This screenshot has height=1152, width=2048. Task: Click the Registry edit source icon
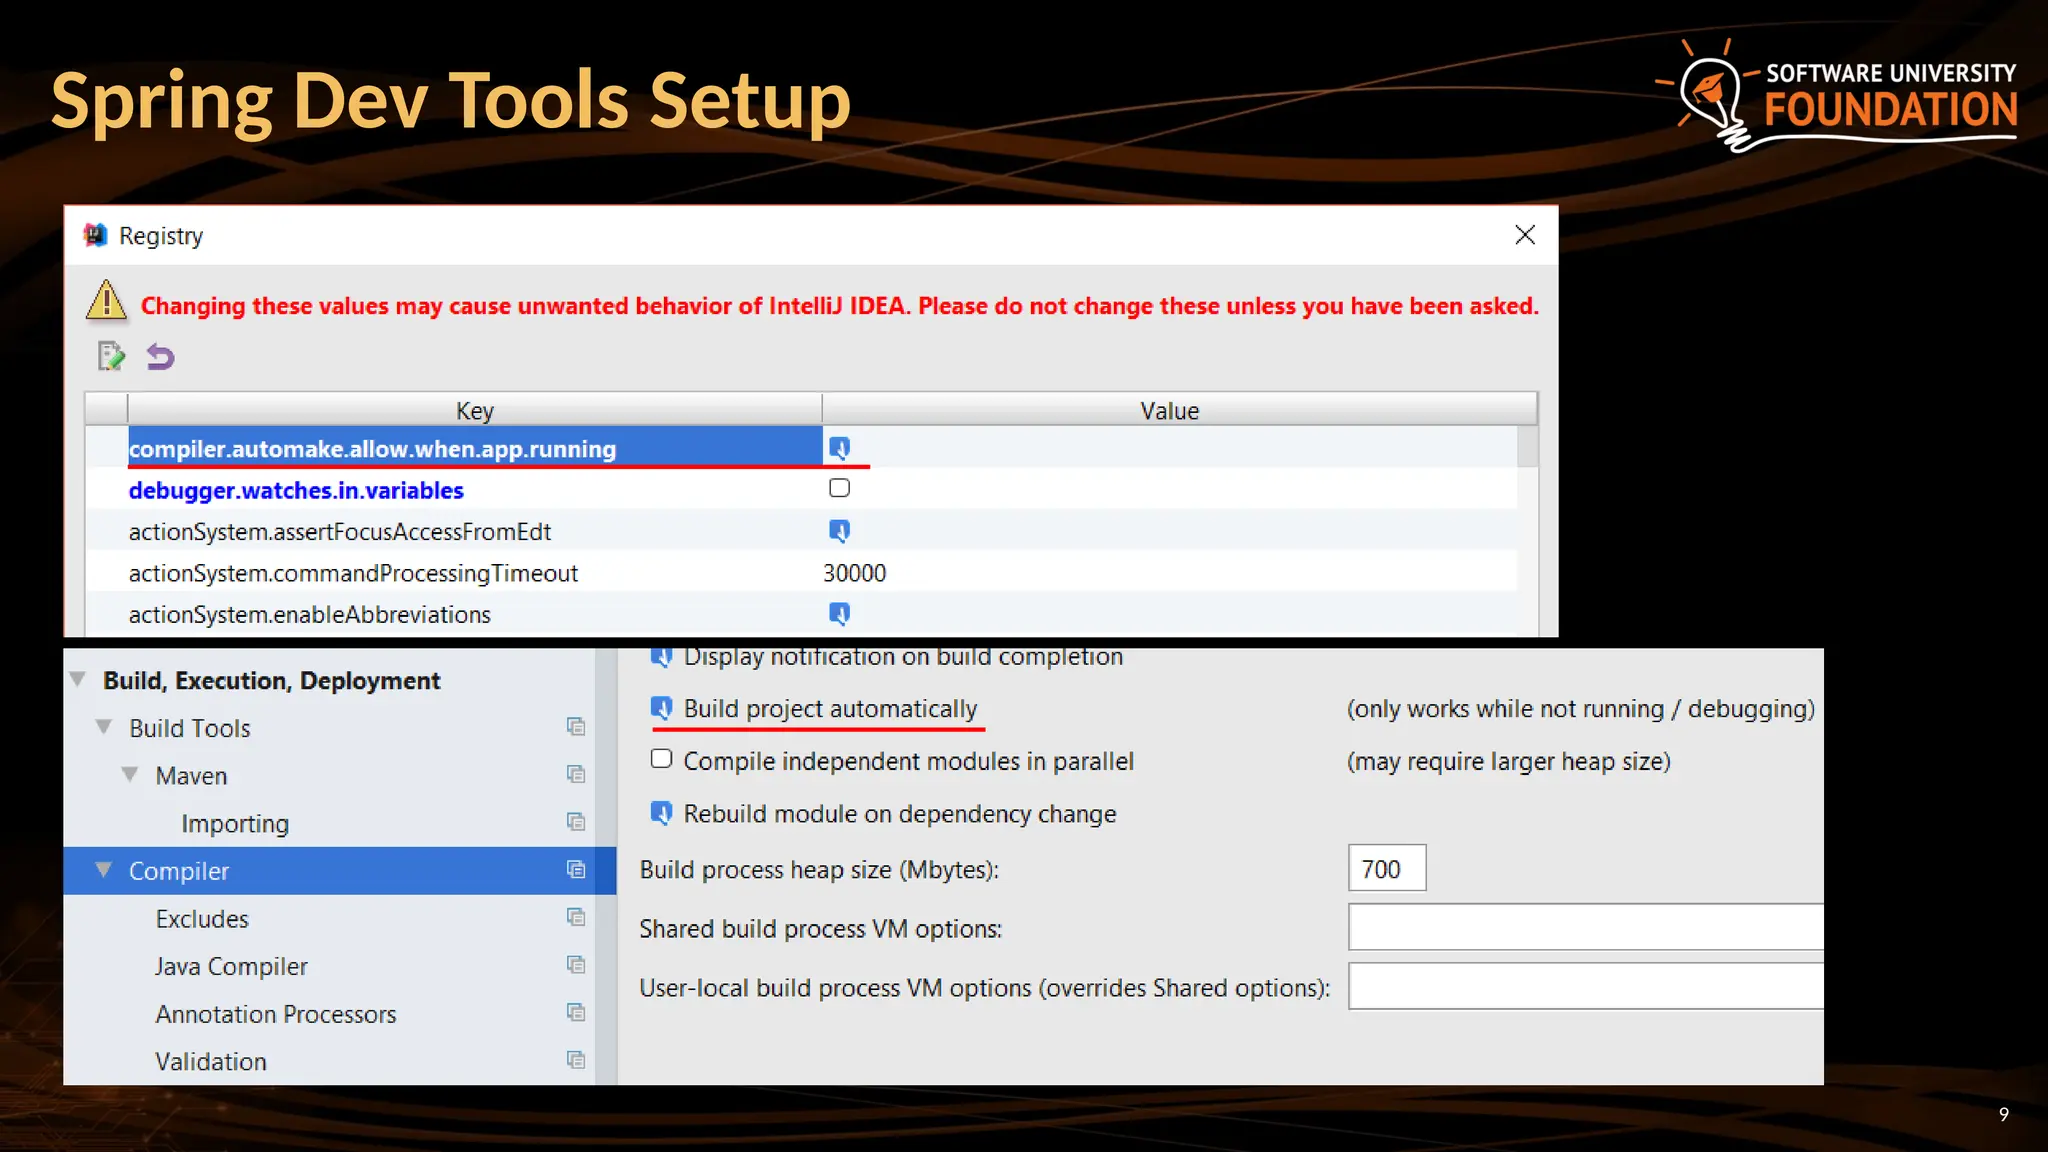tap(111, 356)
